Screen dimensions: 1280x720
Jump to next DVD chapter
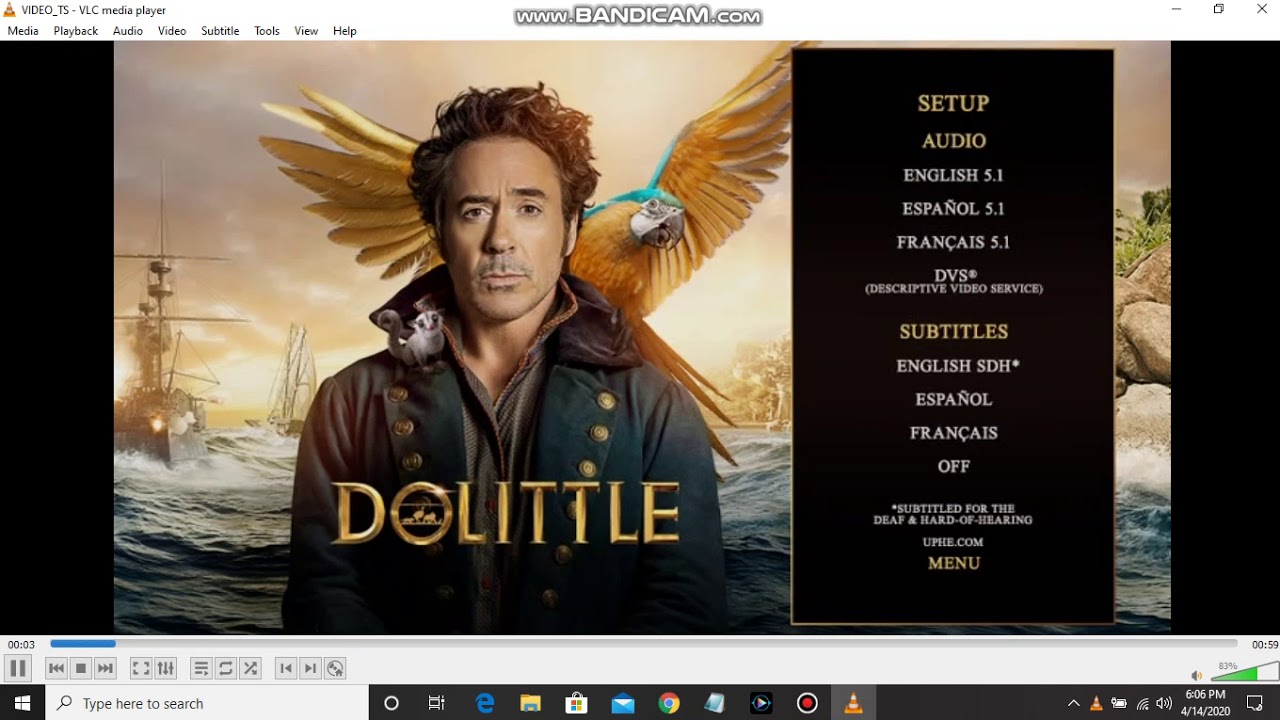pyautogui.click(x=311, y=668)
